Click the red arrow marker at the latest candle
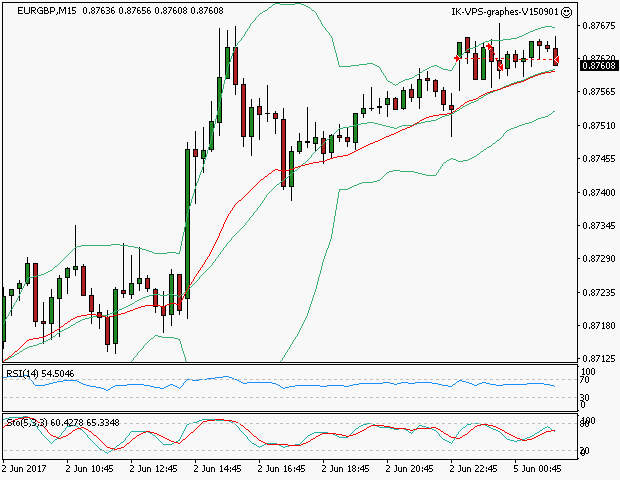Screen dimensions: 620x480 point(556,62)
